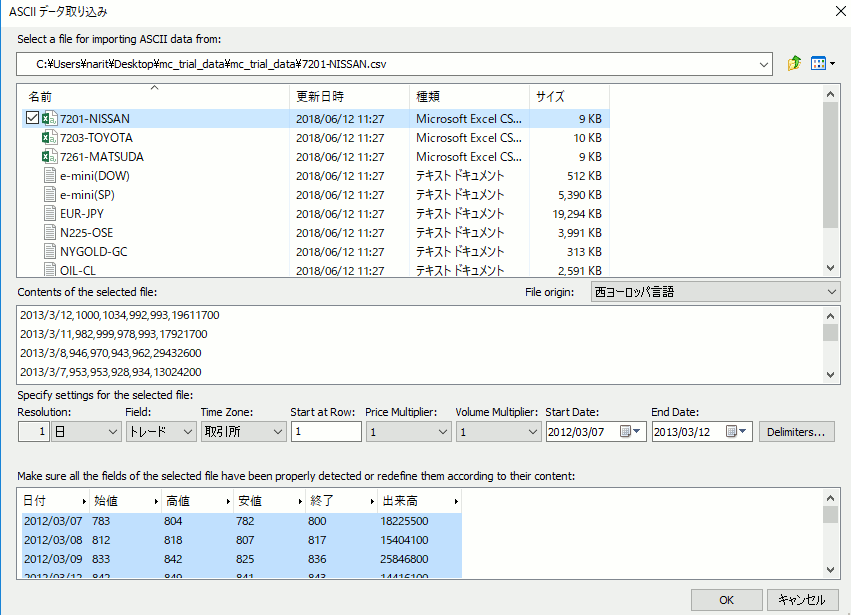Click the EUR-JPY text document icon
The image size is (851, 615).
pyautogui.click(x=49, y=214)
